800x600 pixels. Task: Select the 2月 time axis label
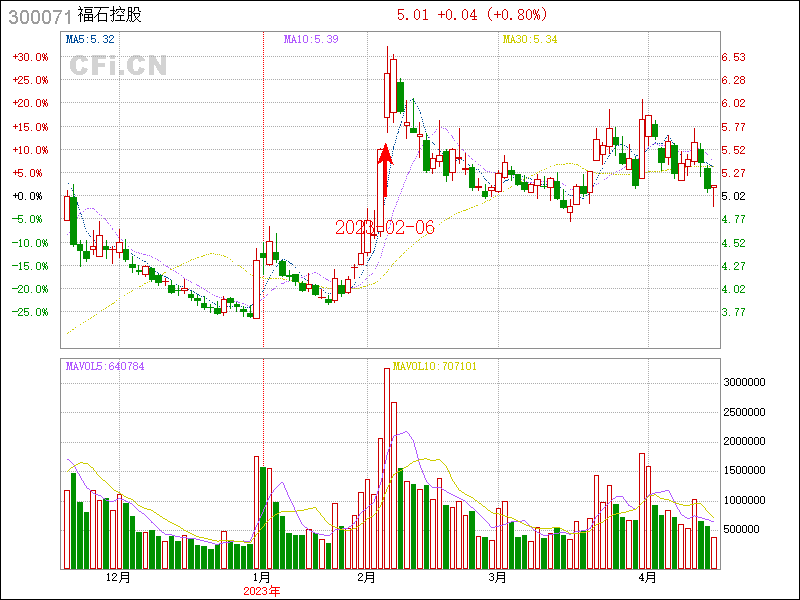pos(367,577)
